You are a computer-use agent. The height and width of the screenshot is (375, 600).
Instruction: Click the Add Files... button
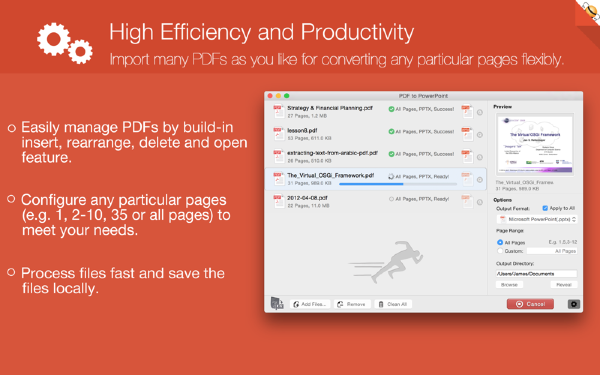pyautogui.click(x=310, y=304)
